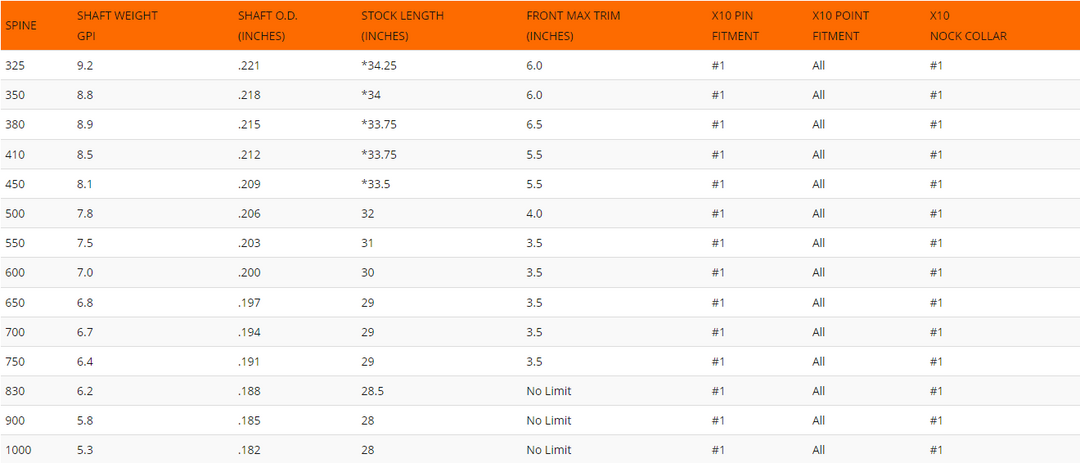Select "No Limit" in the 830 spine row
The height and width of the screenshot is (463, 1080).
pyautogui.click(x=549, y=391)
